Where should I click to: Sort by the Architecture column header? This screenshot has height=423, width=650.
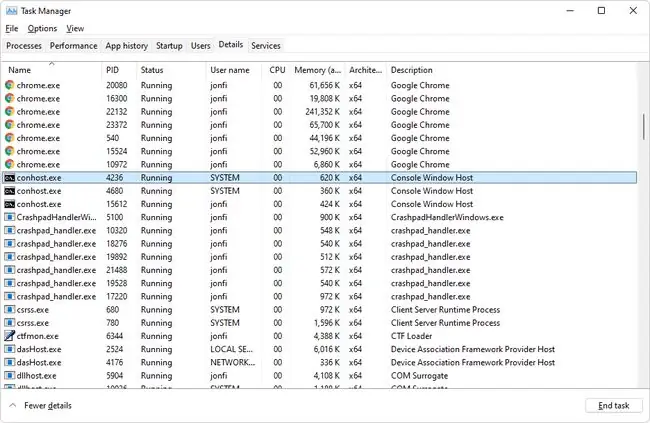(366, 70)
